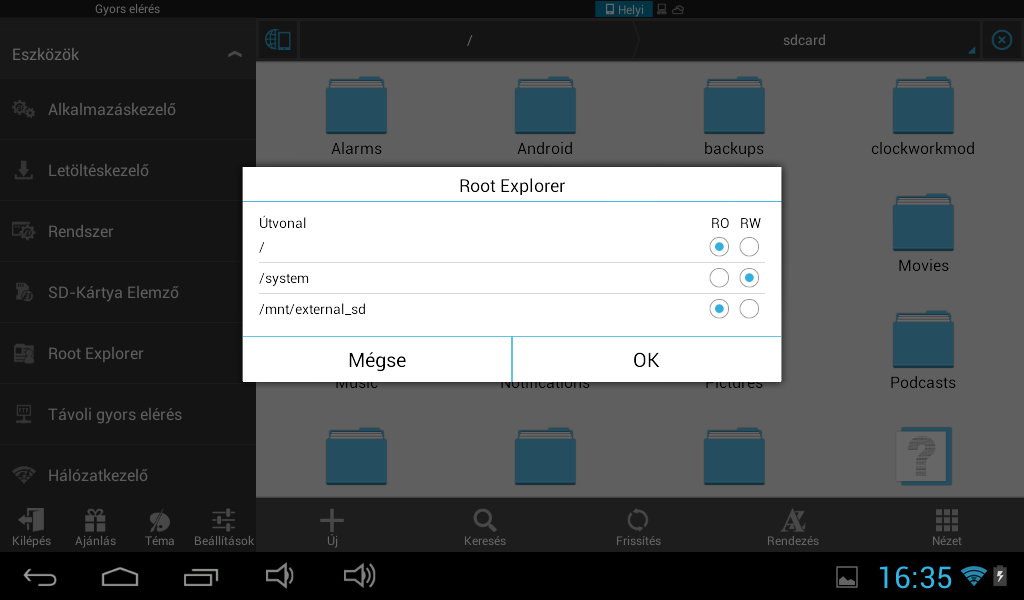Select RO for the / path
Image resolution: width=1024 pixels, height=600 pixels.
pyautogui.click(x=719, y=247)
